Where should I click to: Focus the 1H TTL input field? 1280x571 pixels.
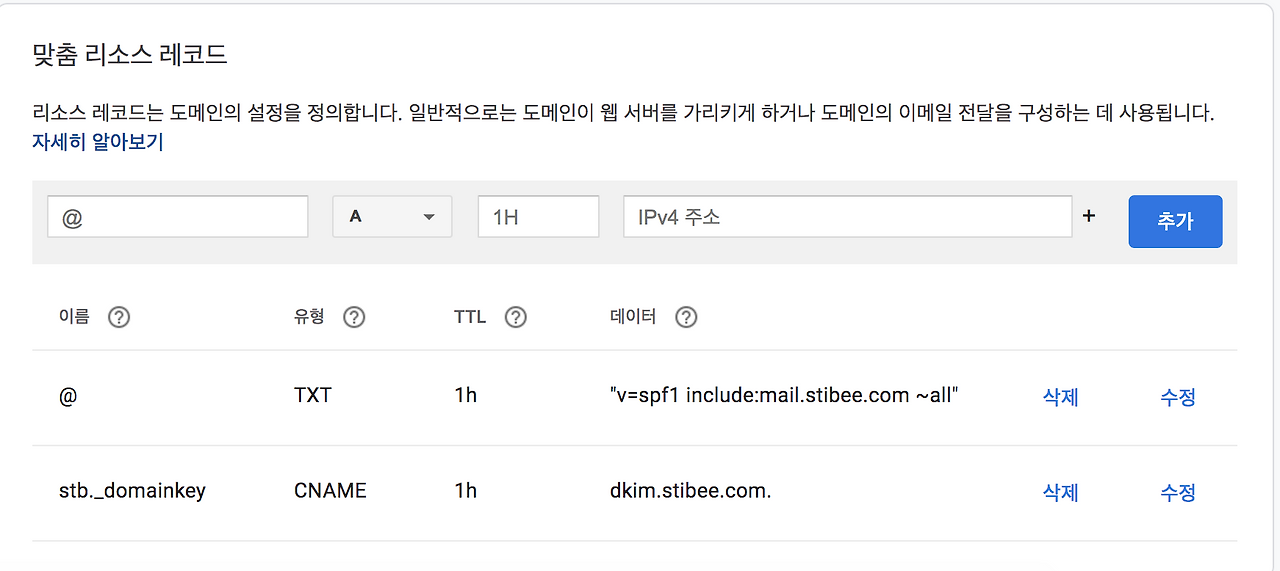538,216
